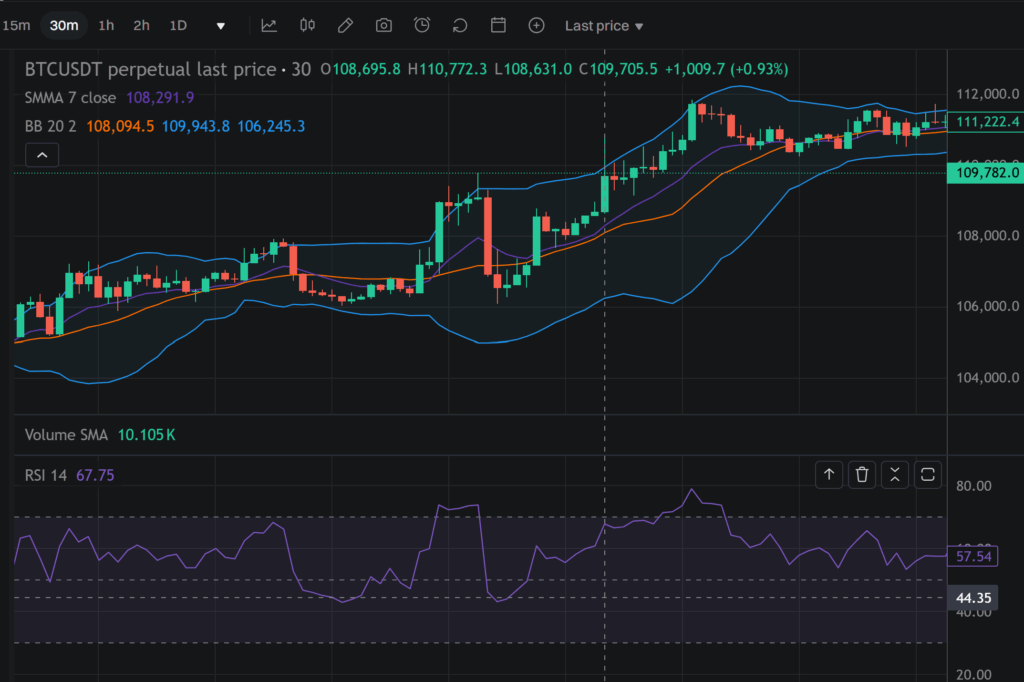
Task: Expand the more timeframes dropdown arrow
Action: 221,26
